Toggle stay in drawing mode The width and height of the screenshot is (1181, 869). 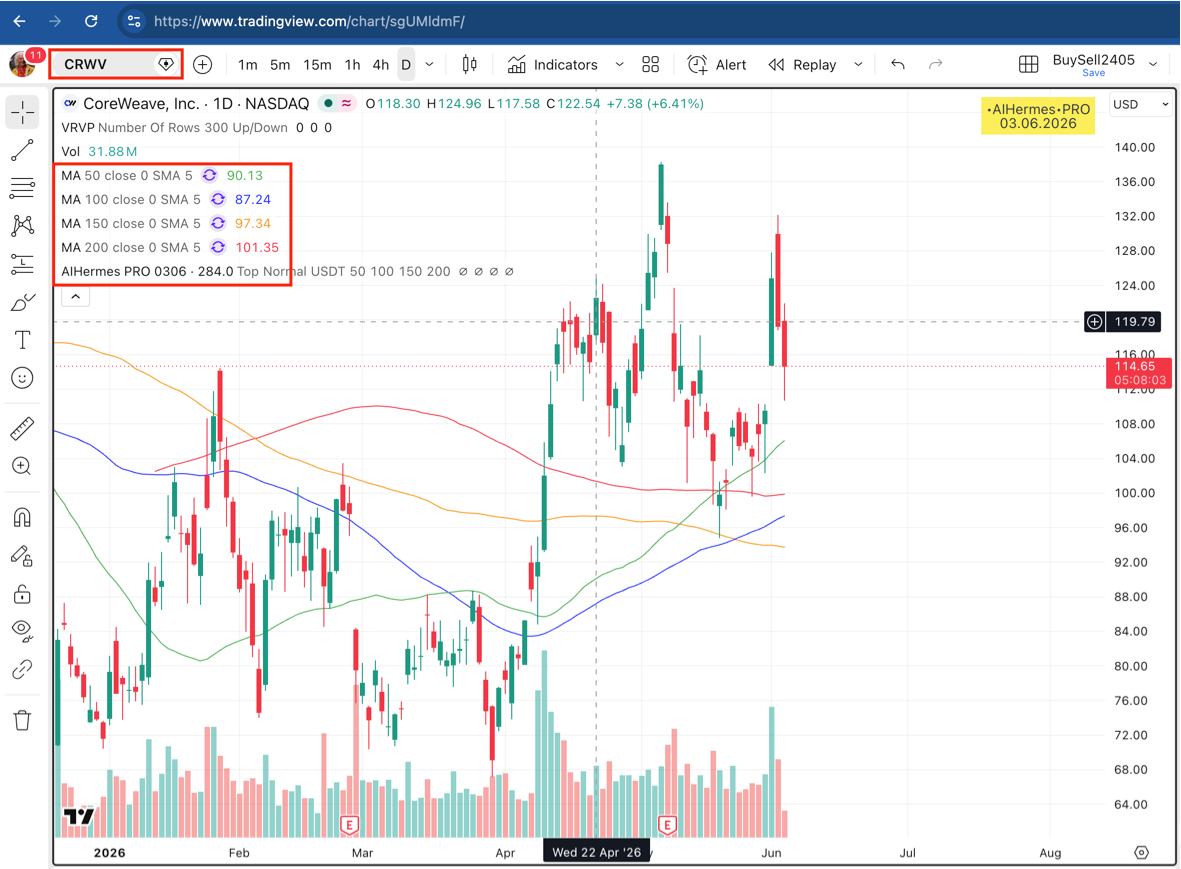coord(22,556)
